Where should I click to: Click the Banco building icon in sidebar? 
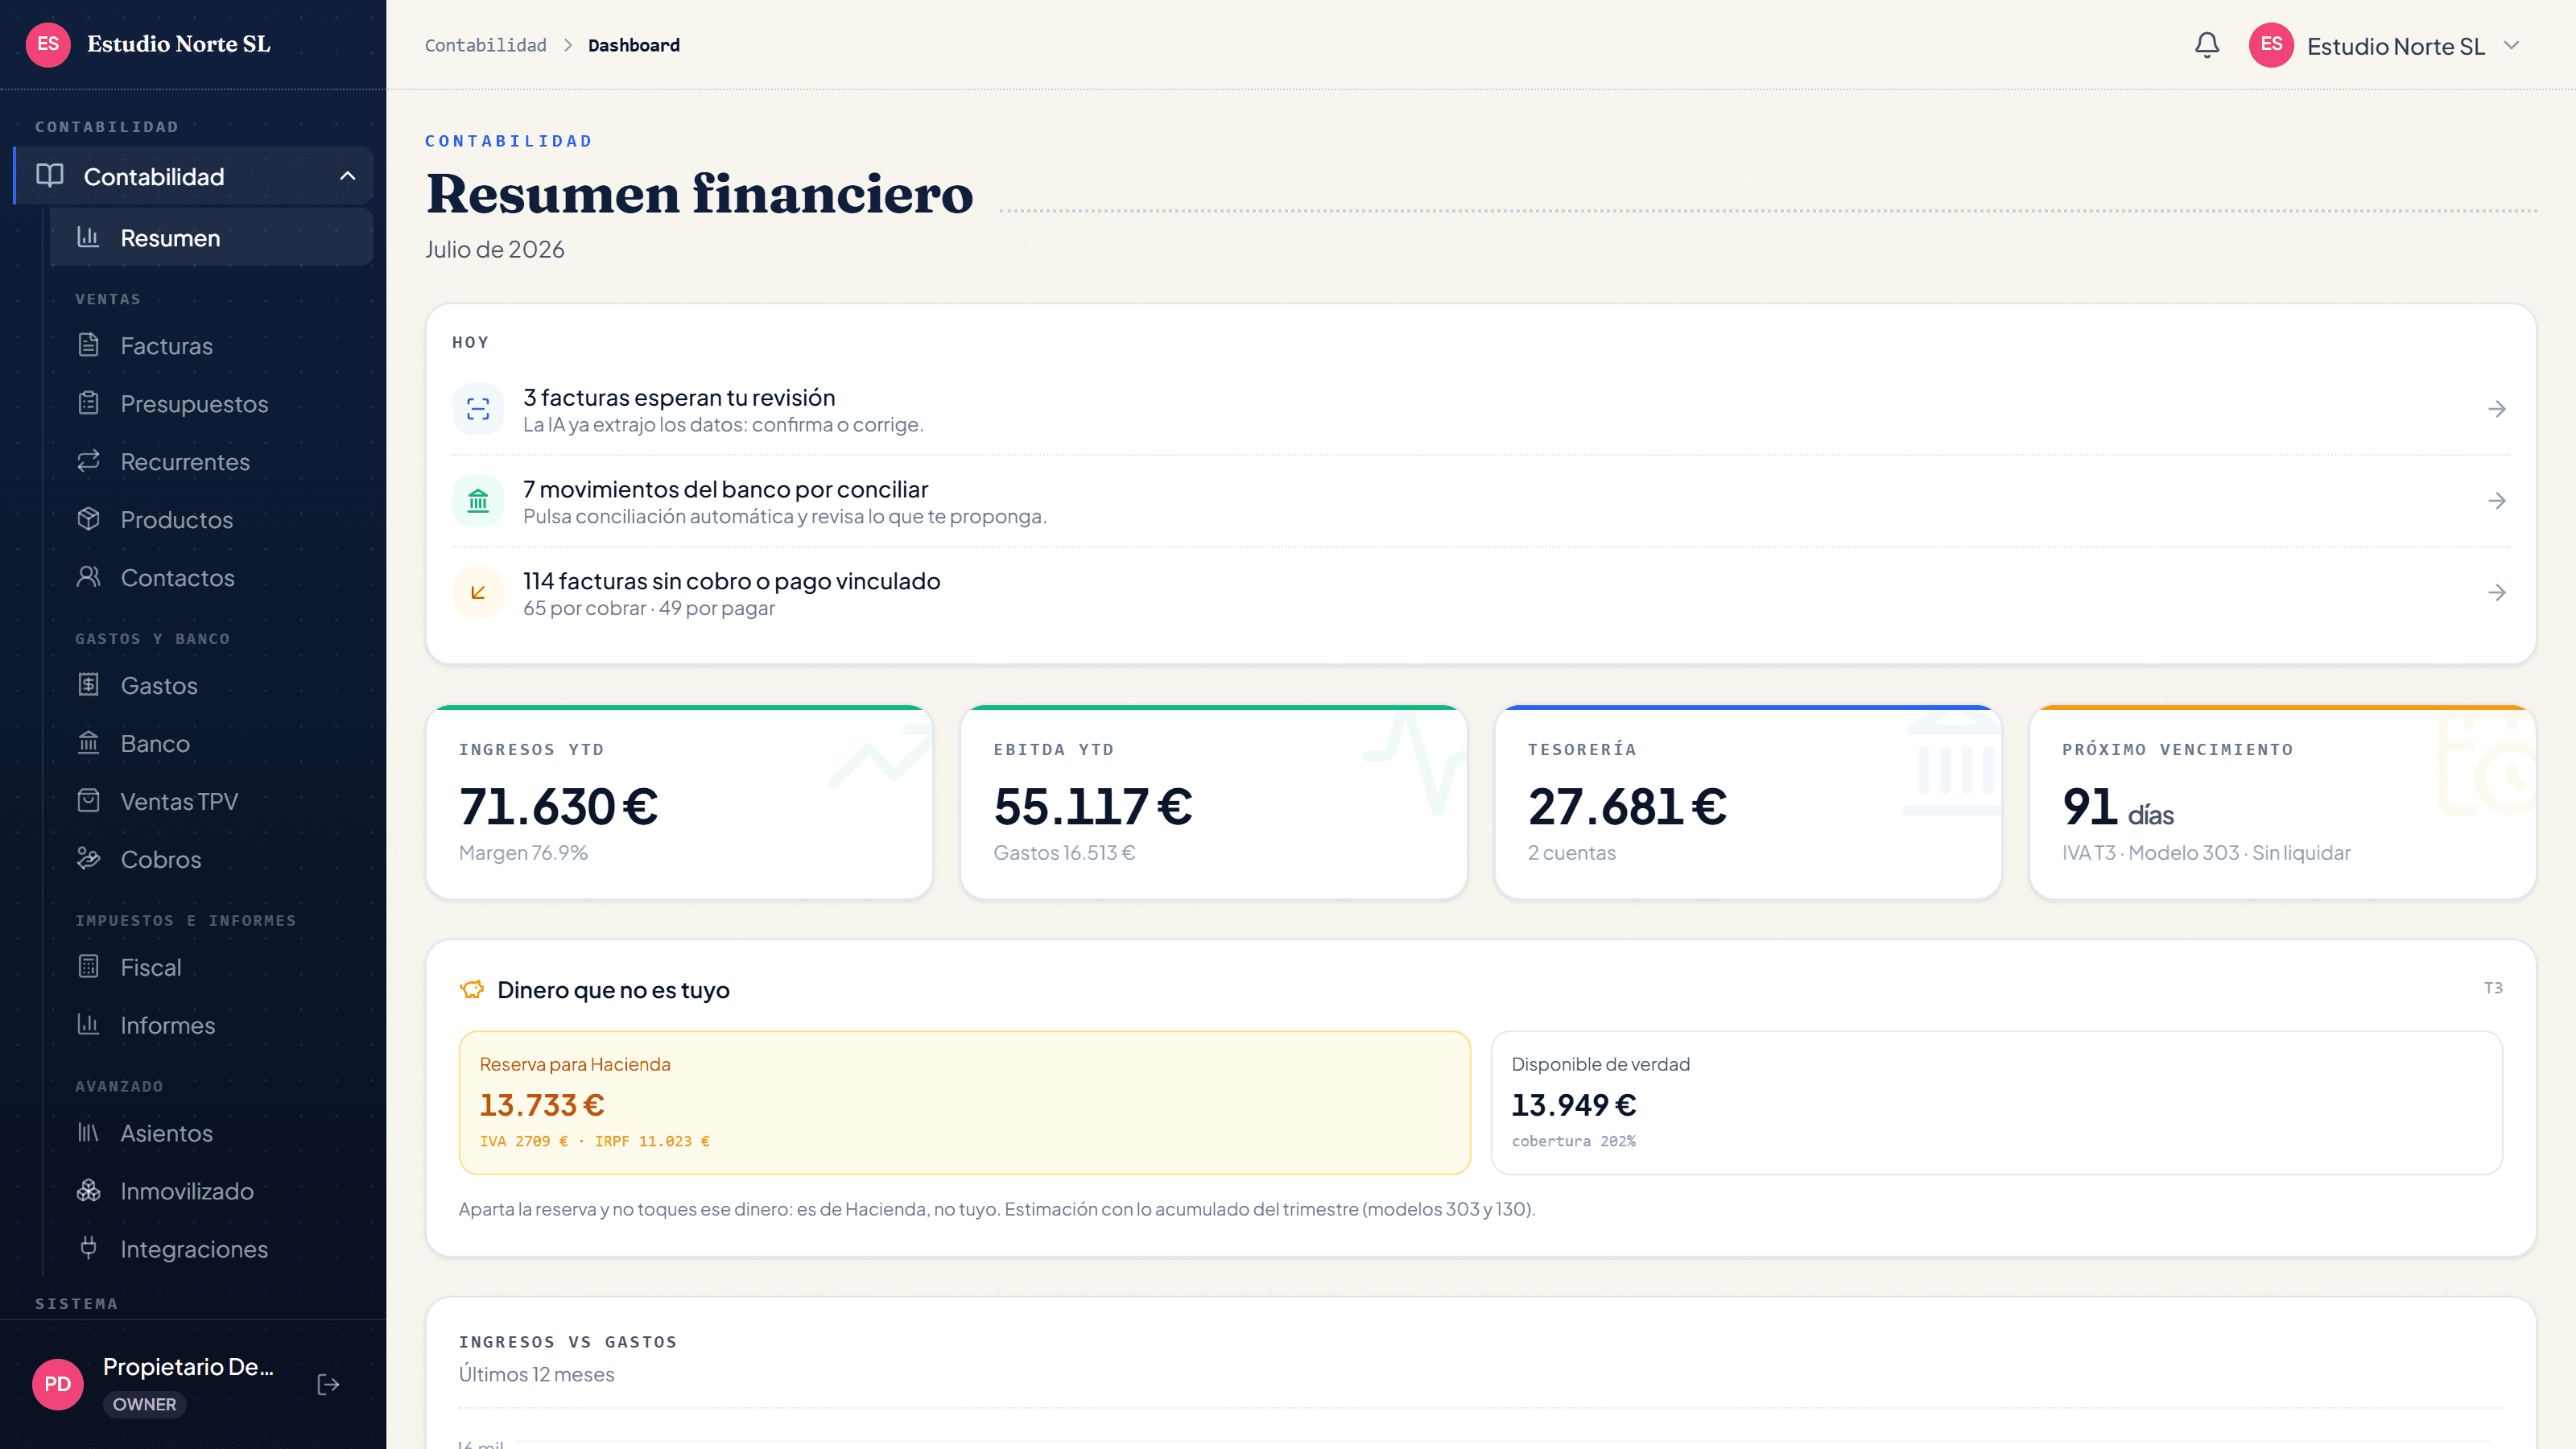coord(89,743)
